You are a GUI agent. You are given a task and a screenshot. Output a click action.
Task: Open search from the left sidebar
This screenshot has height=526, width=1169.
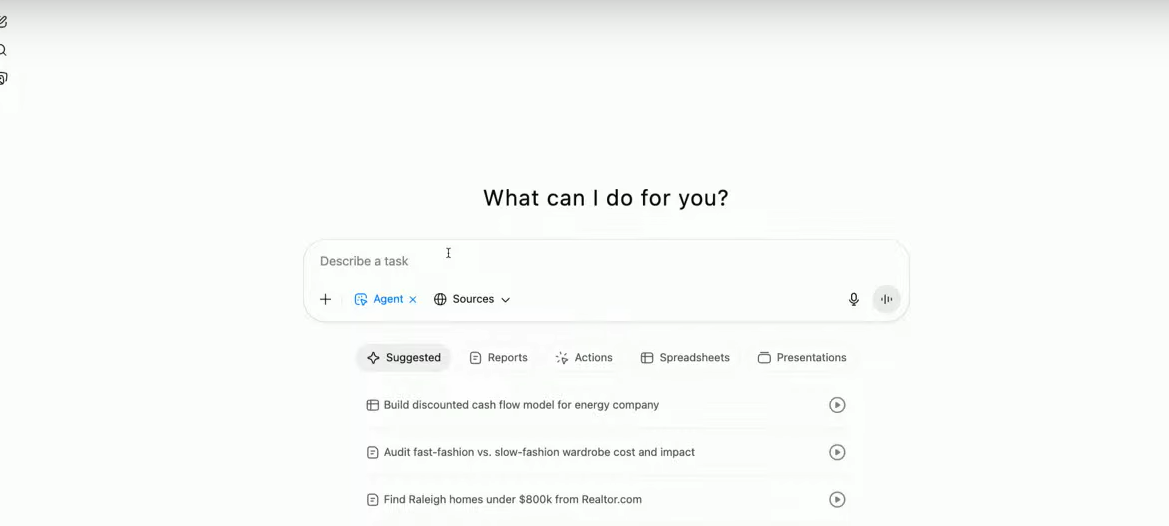(3, 50)
